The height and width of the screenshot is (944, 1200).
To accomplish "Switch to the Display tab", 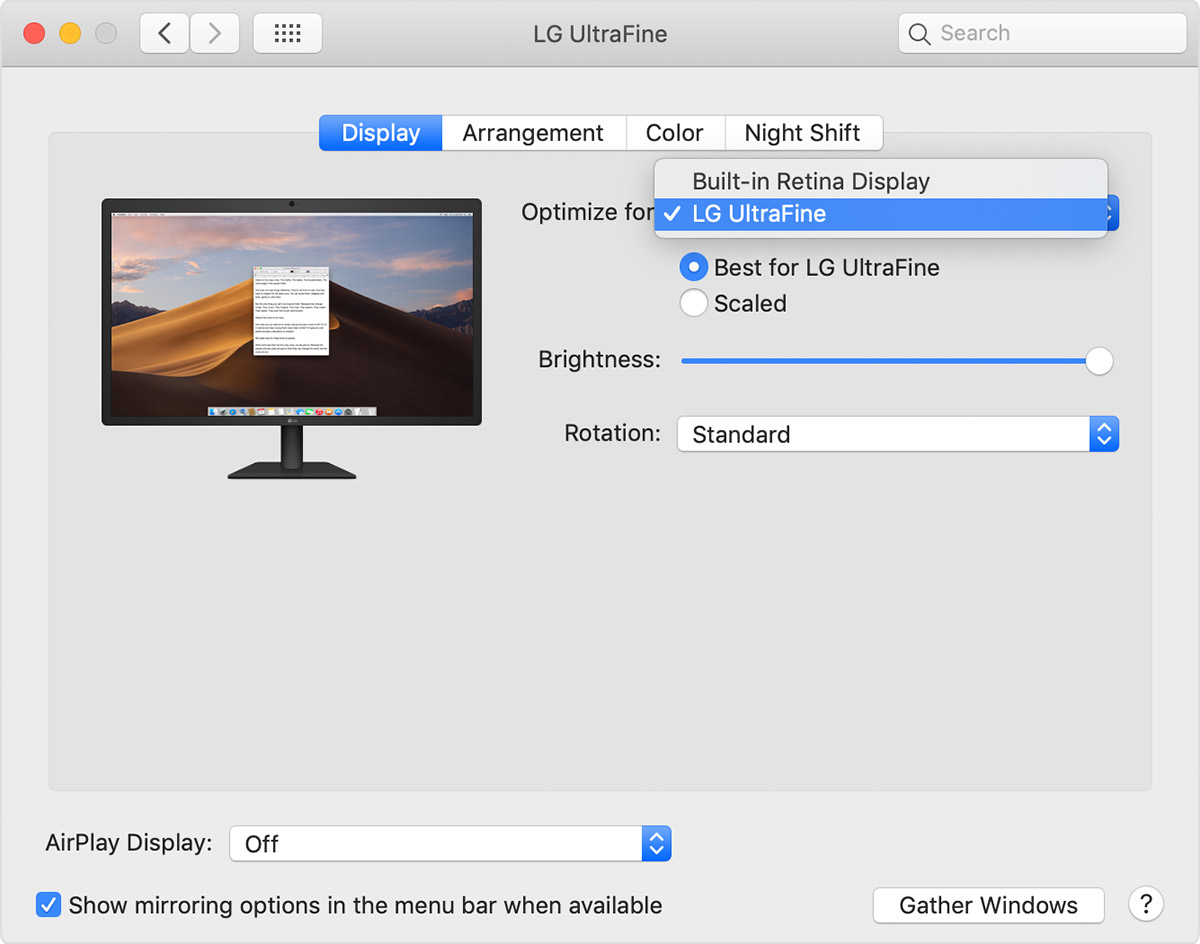I will pos(381,133).
